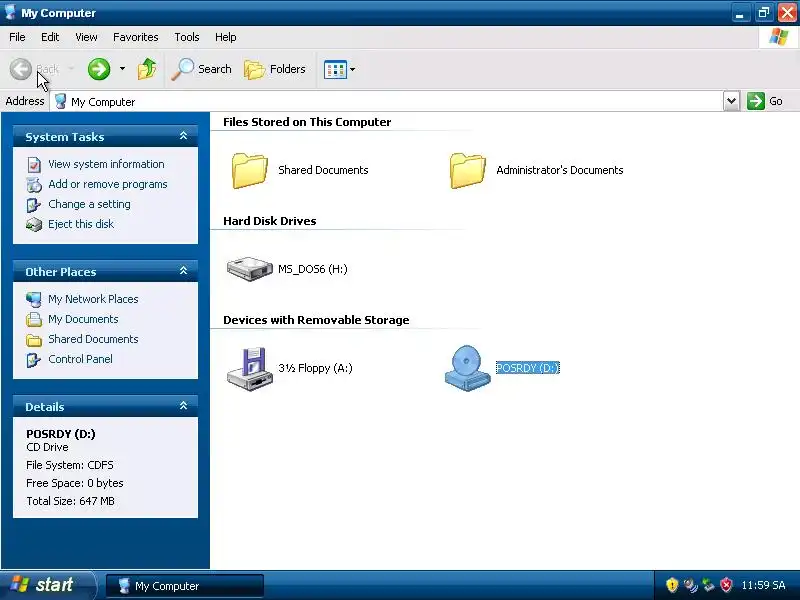Click the My Network Places icon
The width and height of the screenshot is (800, 600).
click(34, 299)
